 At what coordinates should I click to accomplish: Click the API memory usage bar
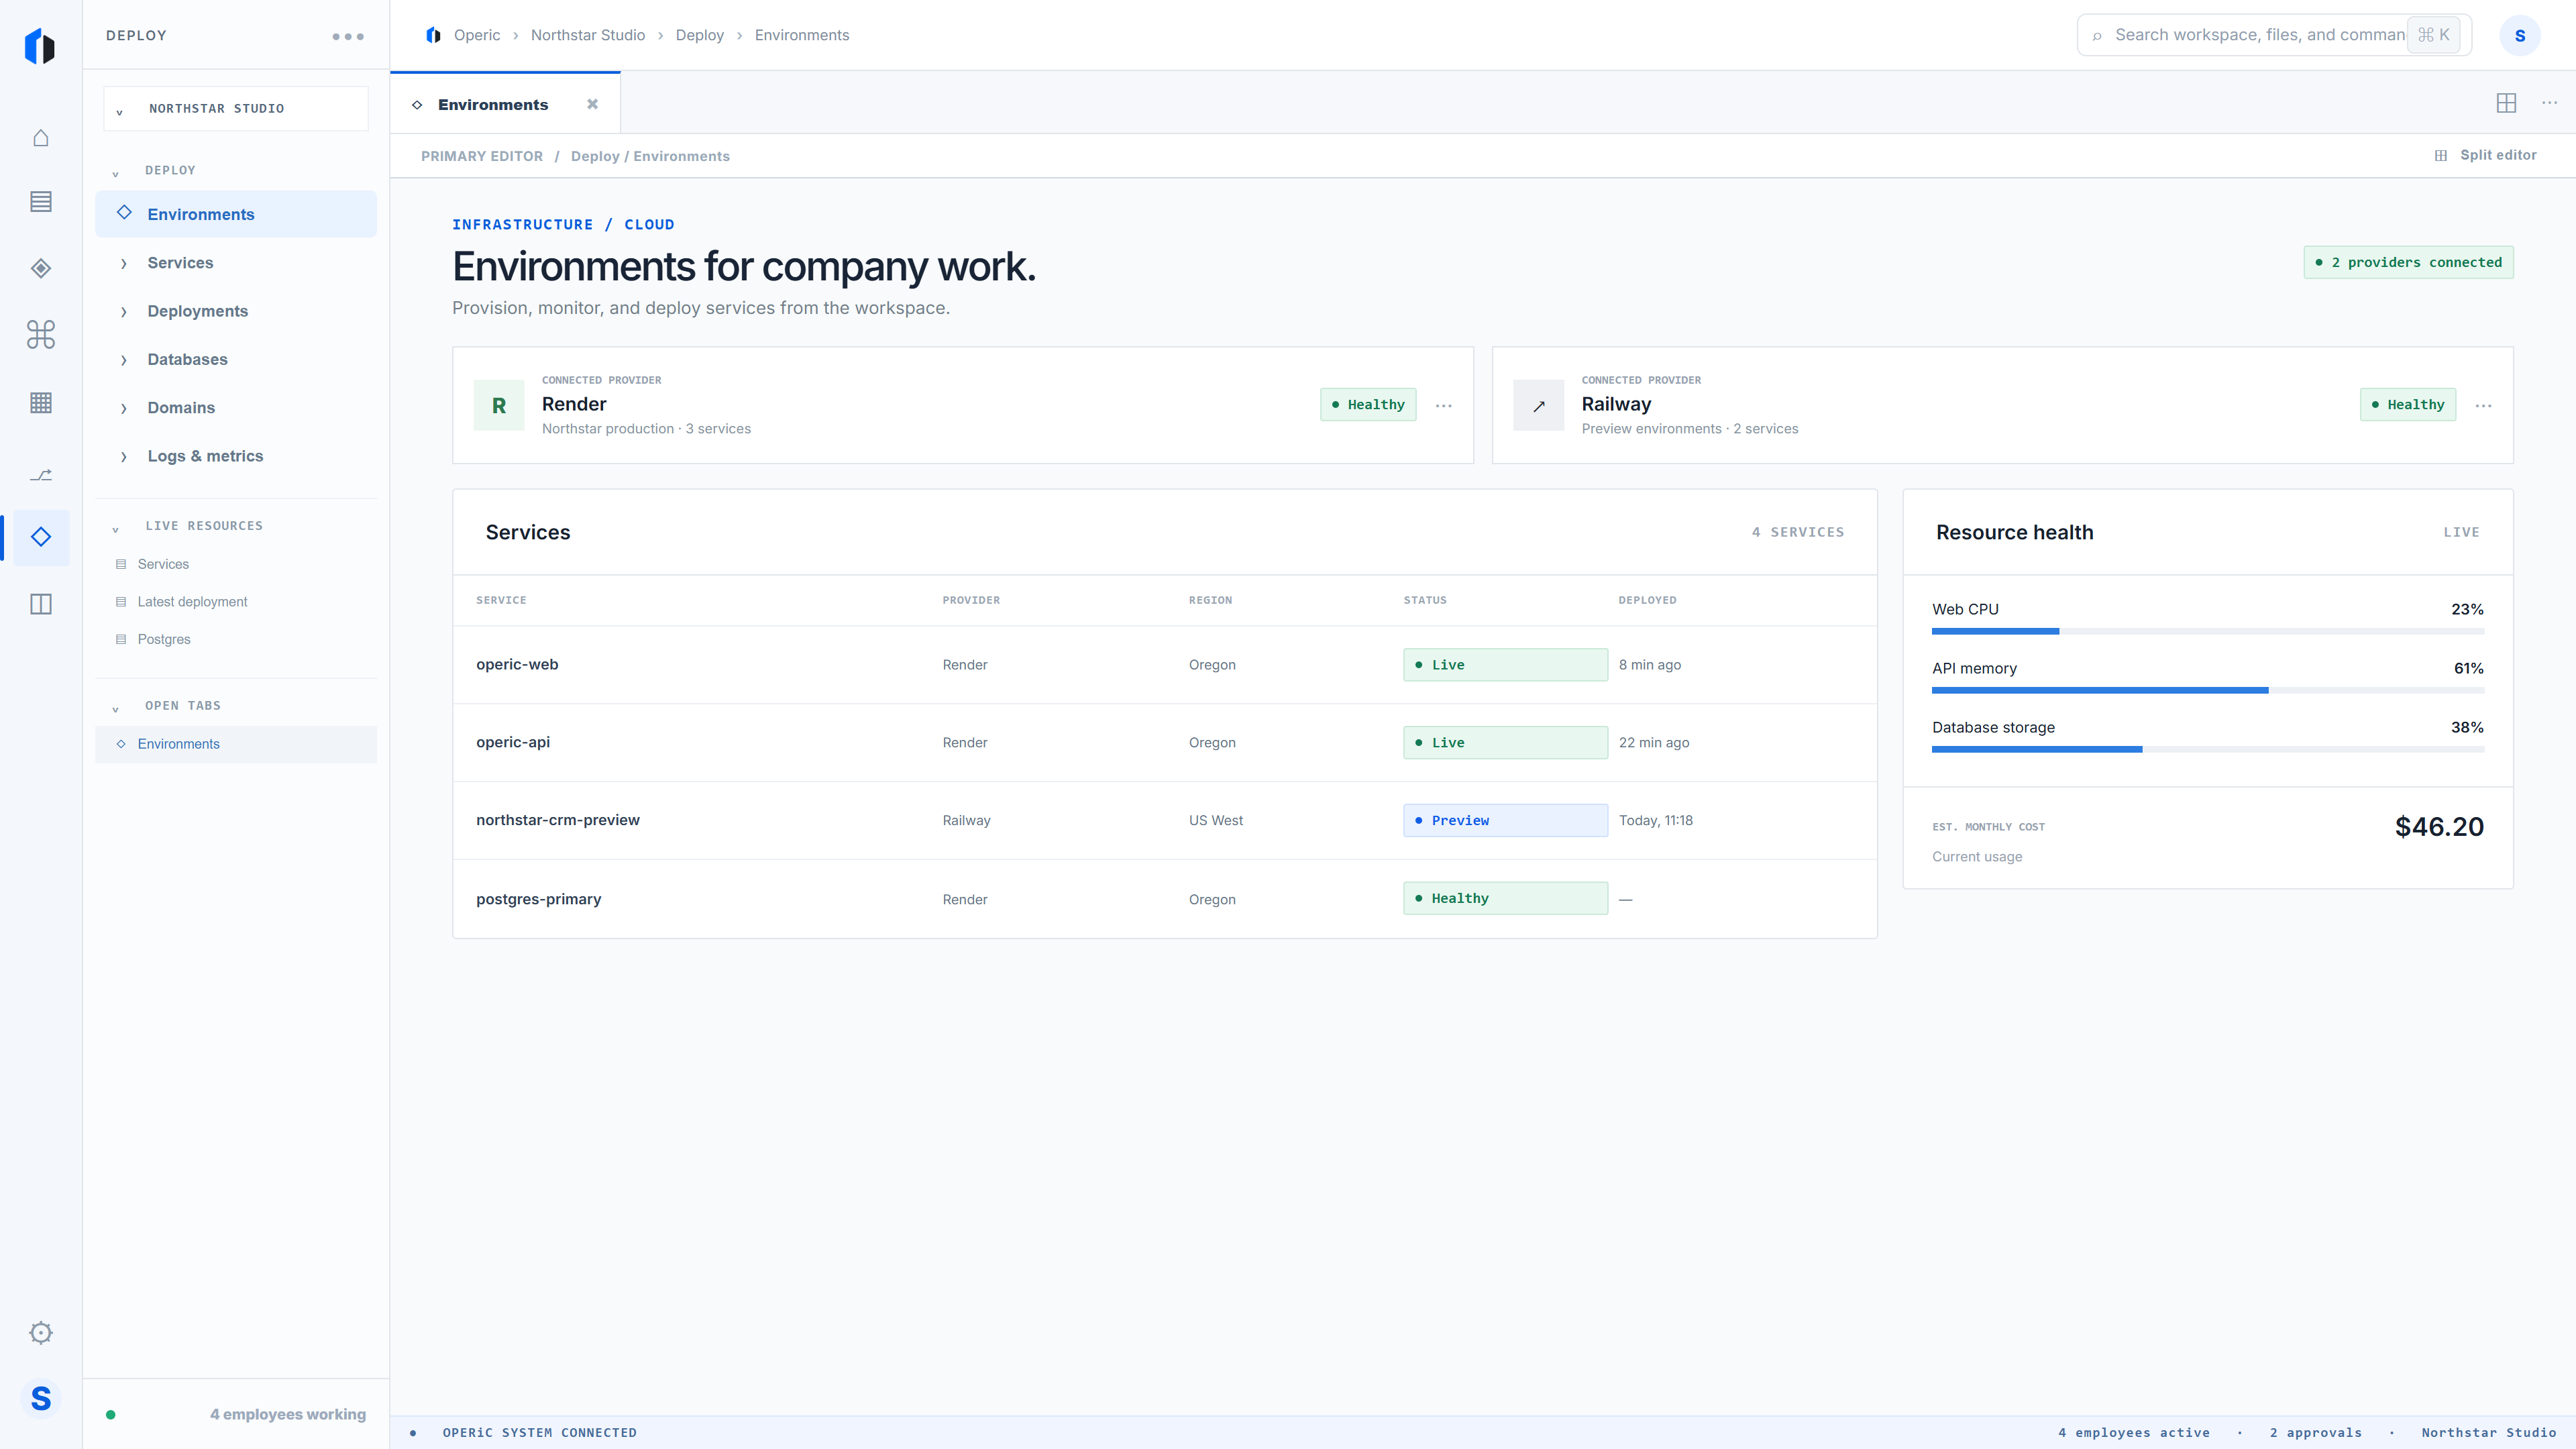[2208, 690]
